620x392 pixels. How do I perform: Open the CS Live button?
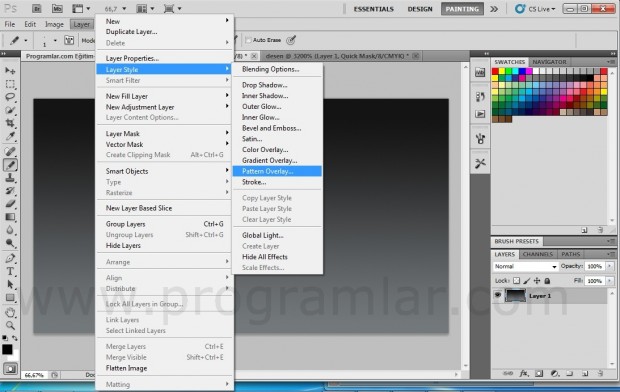[535, 9]
